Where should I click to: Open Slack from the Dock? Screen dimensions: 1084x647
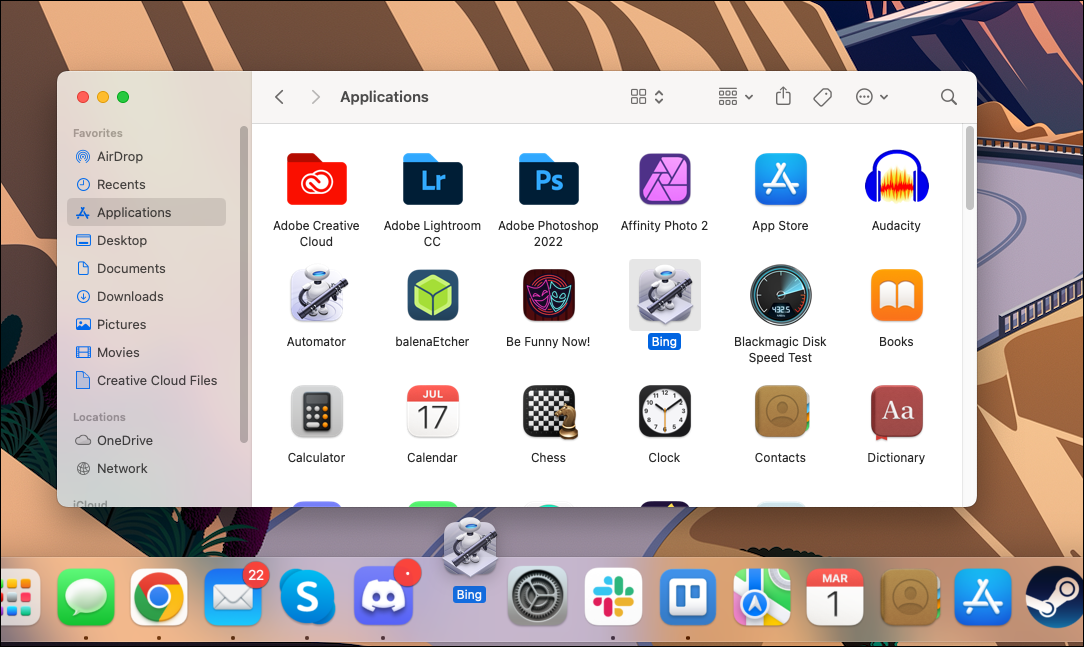(613, 597)
